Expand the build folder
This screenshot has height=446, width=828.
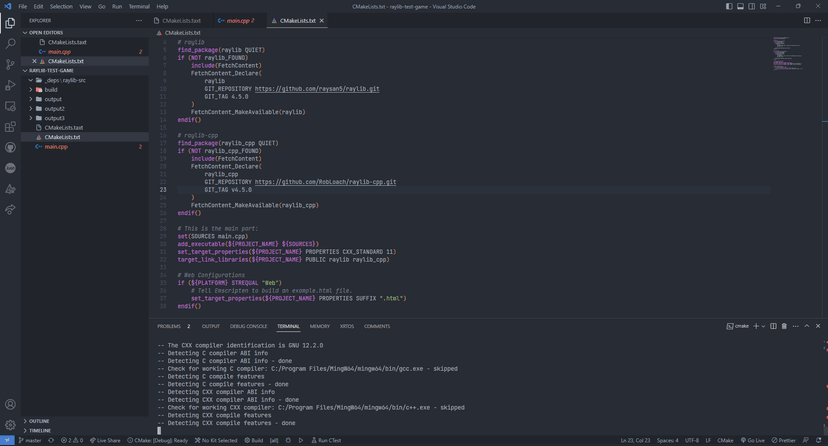click(50, 90)
